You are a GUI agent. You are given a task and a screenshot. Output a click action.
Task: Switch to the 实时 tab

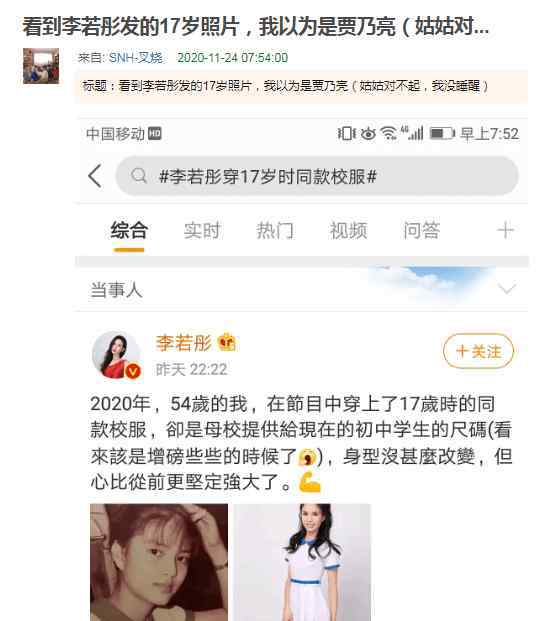[x=202, y=230]
